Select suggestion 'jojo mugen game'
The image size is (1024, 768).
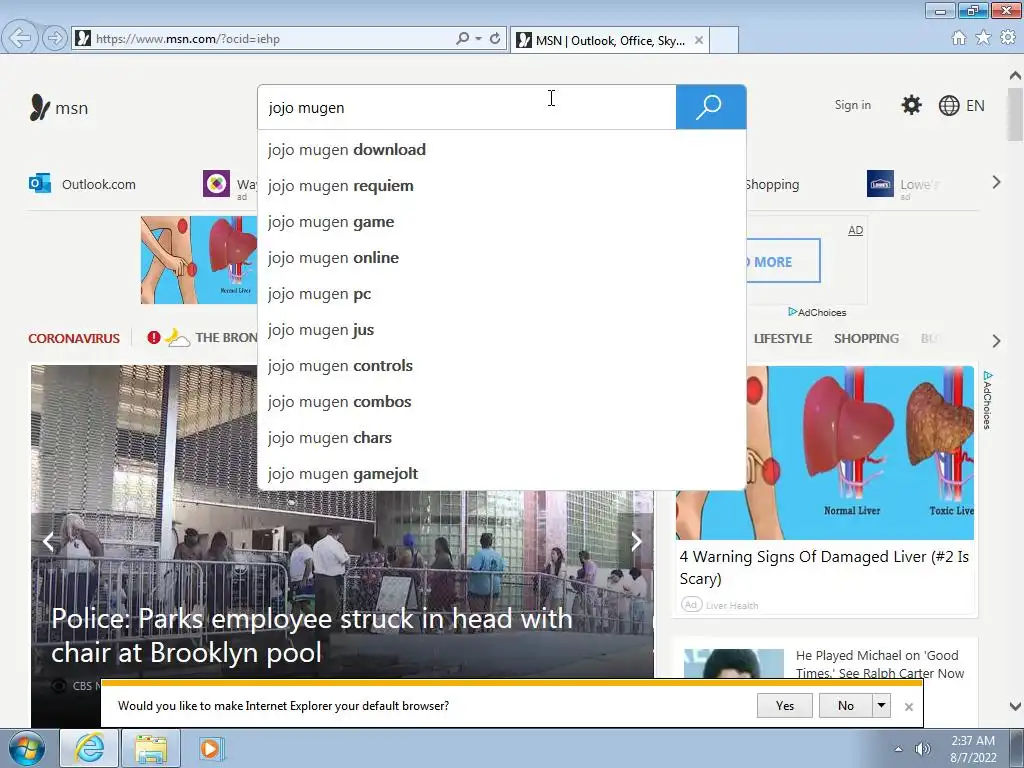tap(502, 221)
